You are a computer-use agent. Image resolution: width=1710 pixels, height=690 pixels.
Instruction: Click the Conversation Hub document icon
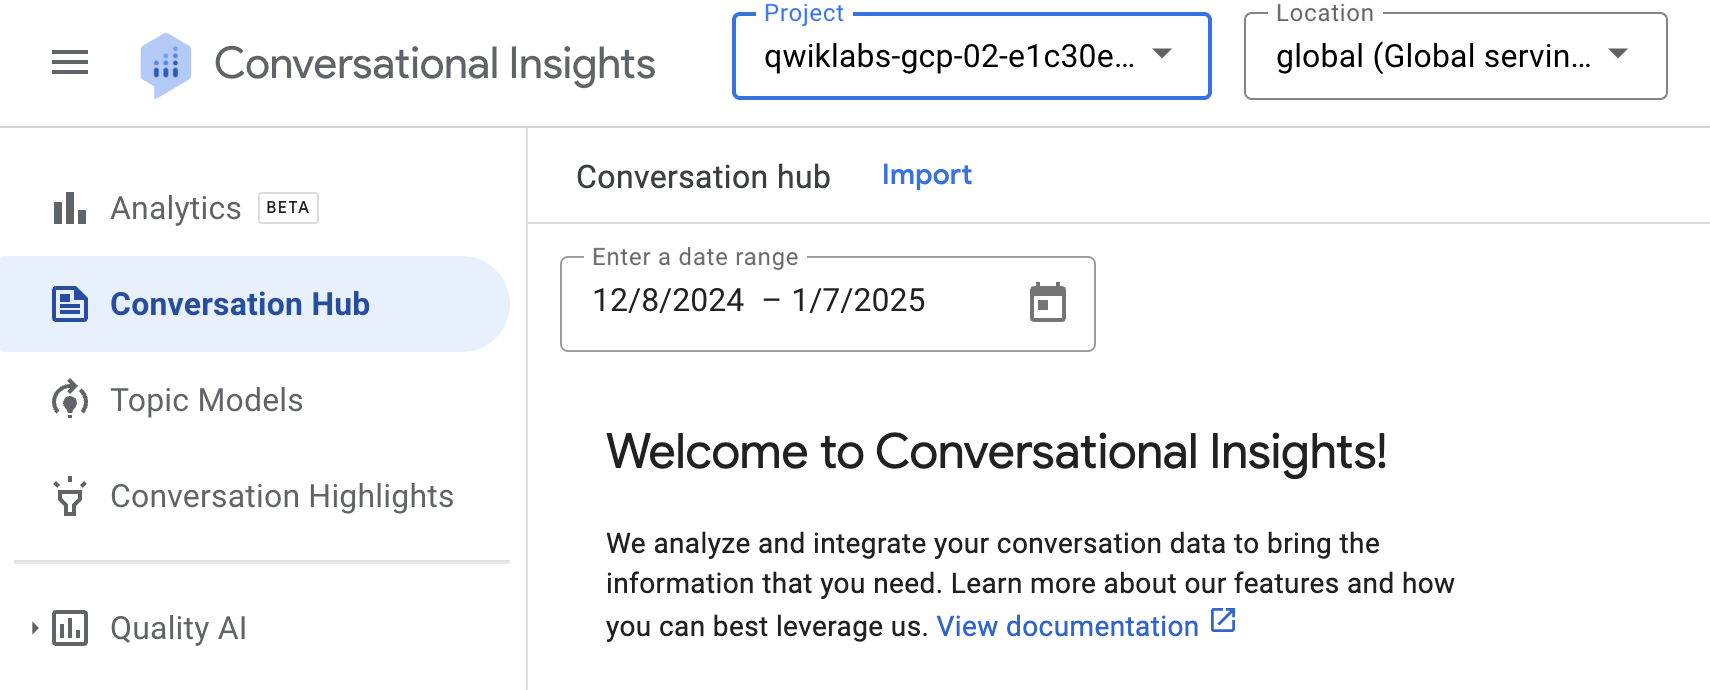(x=70, y=304)
